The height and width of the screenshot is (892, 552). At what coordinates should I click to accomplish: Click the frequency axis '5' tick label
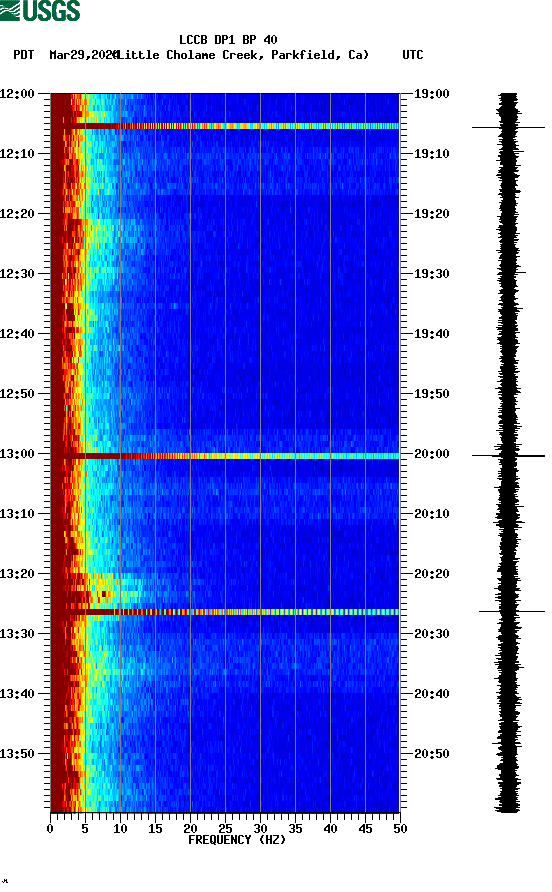coord(85,829)
